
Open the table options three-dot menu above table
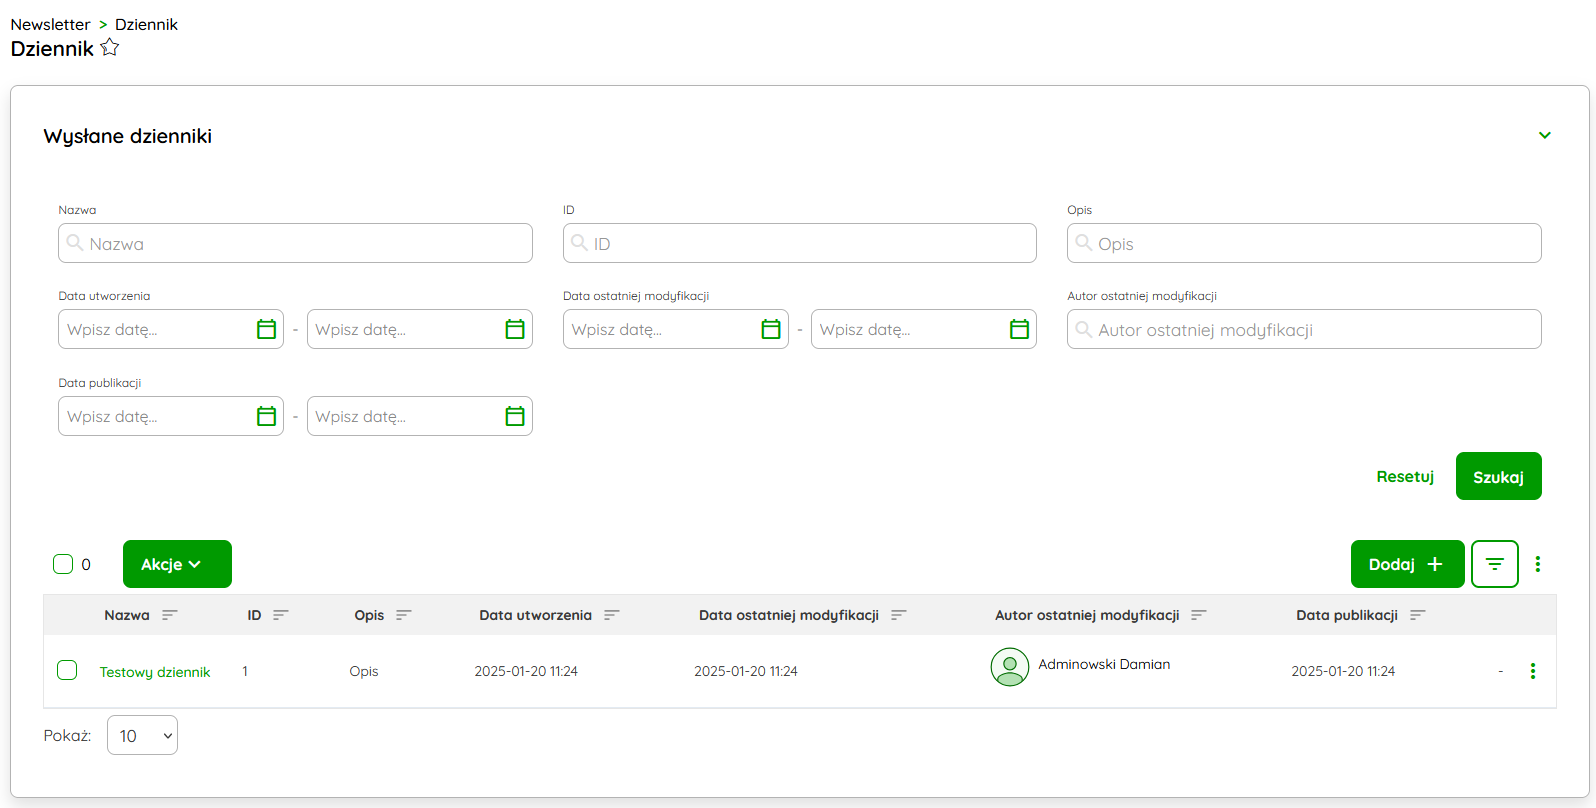coord(1538,564)
